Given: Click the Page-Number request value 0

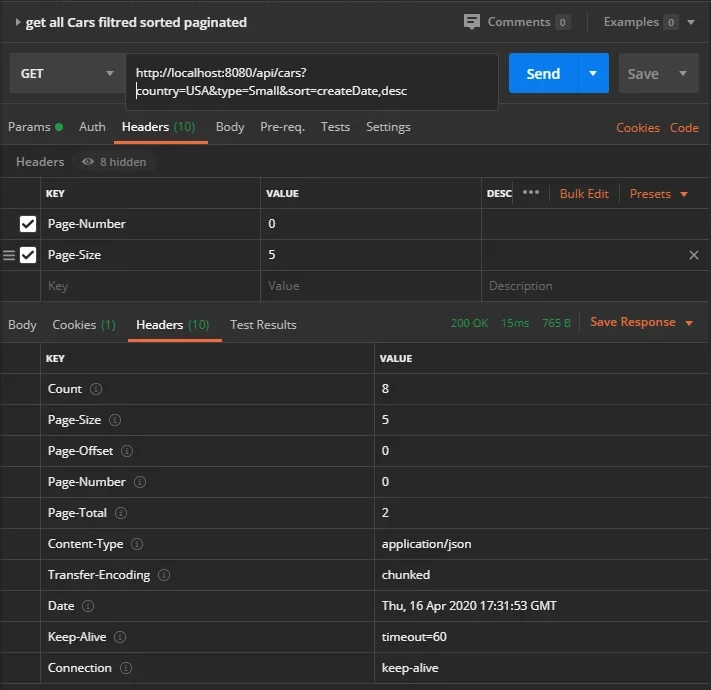Looking at the screenshot, I should [272, 224].
